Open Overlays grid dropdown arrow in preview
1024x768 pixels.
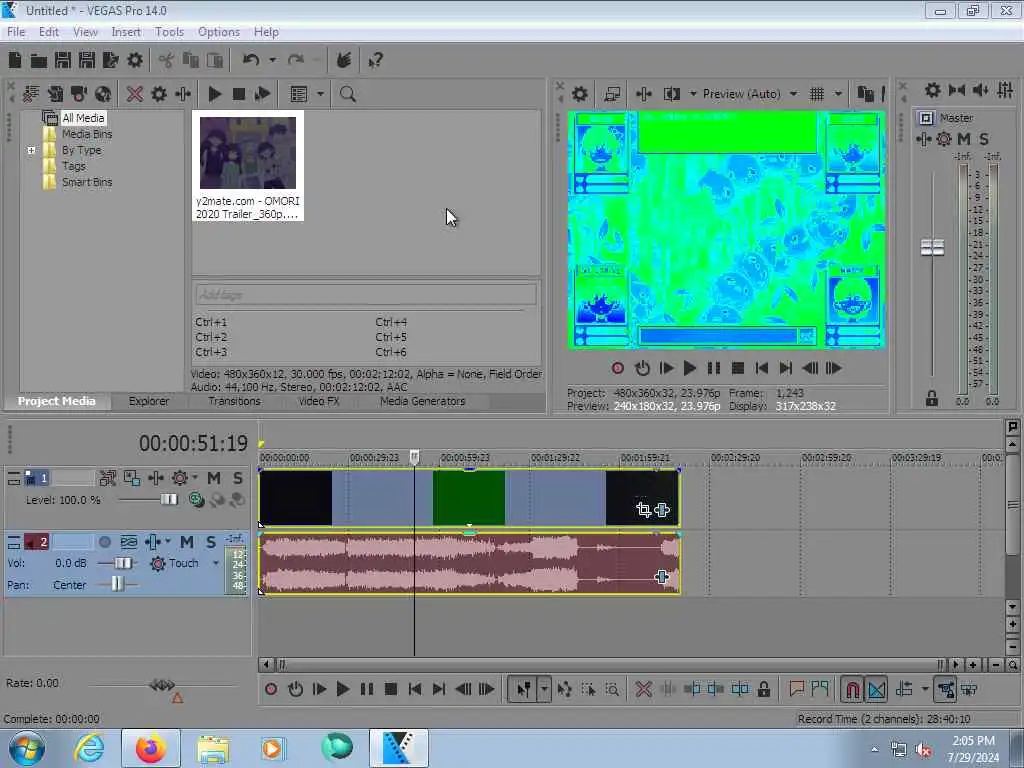click(x=839, y=94)
